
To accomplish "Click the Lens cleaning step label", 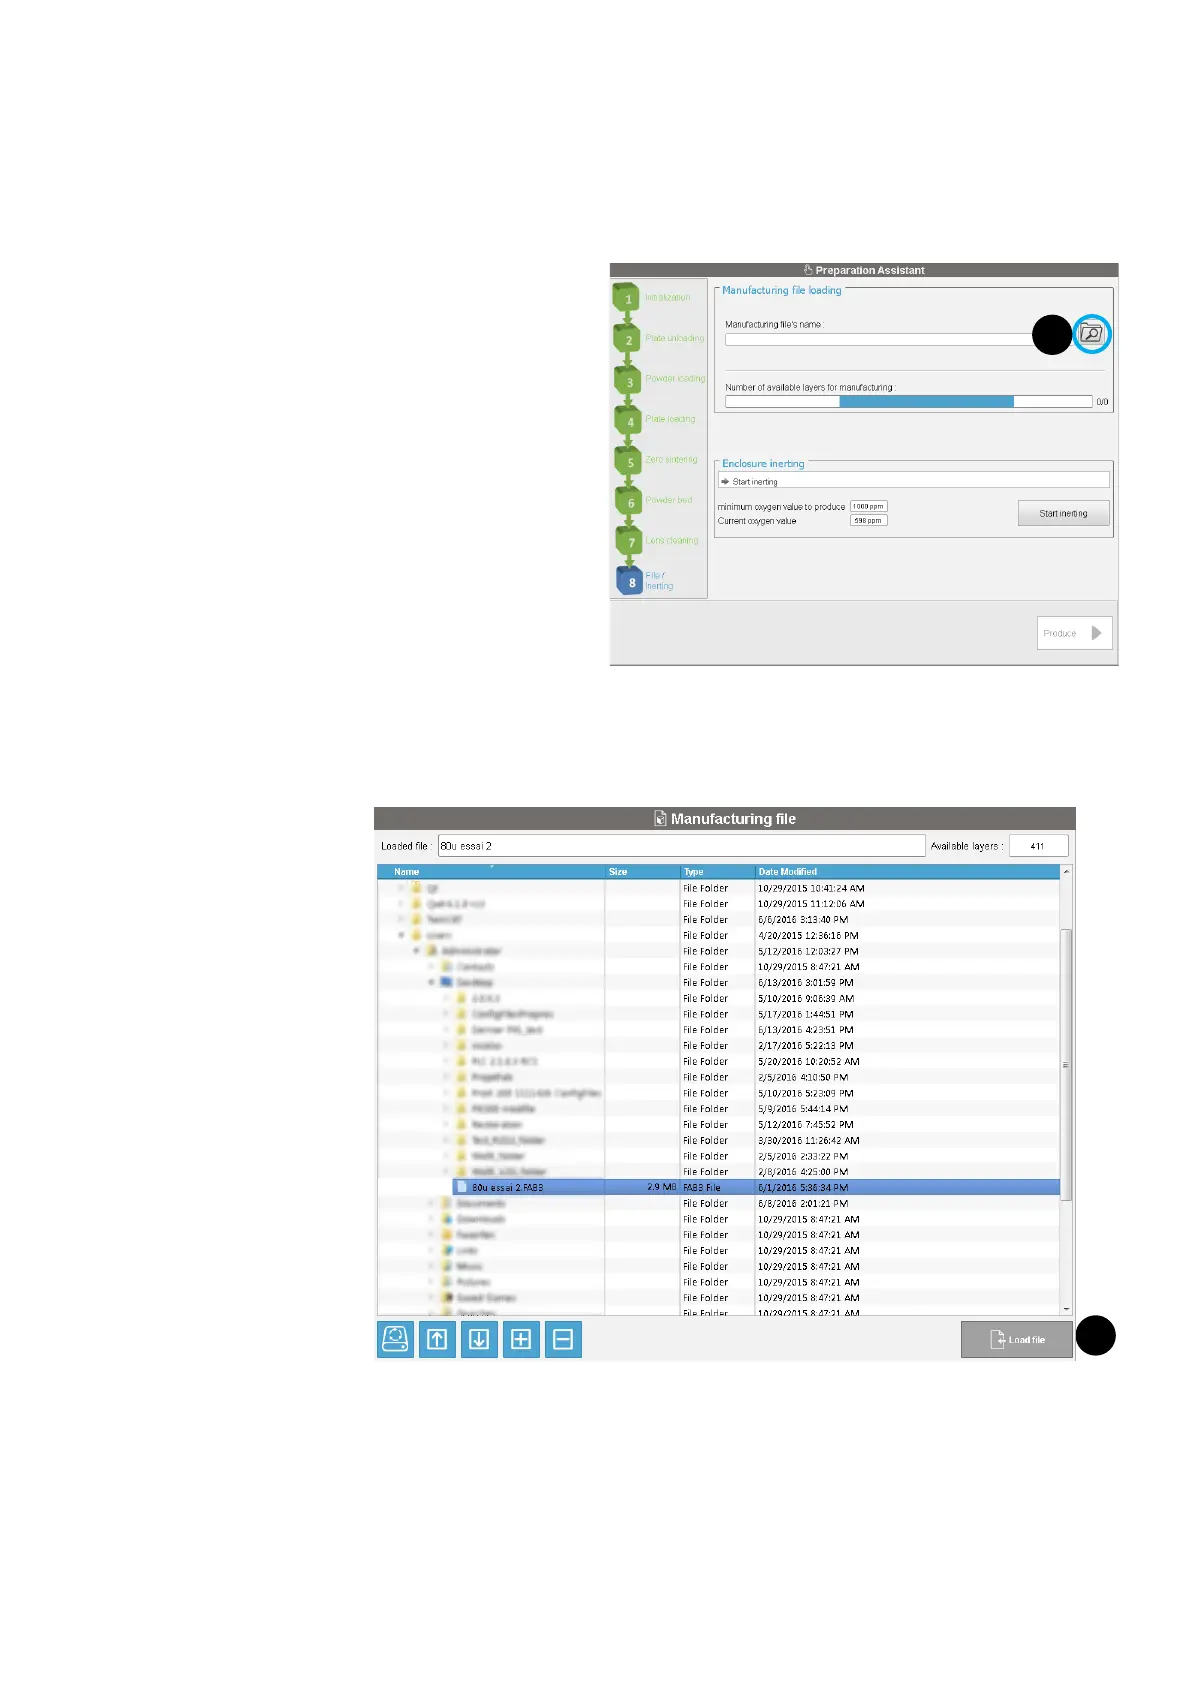I will 672,541.
